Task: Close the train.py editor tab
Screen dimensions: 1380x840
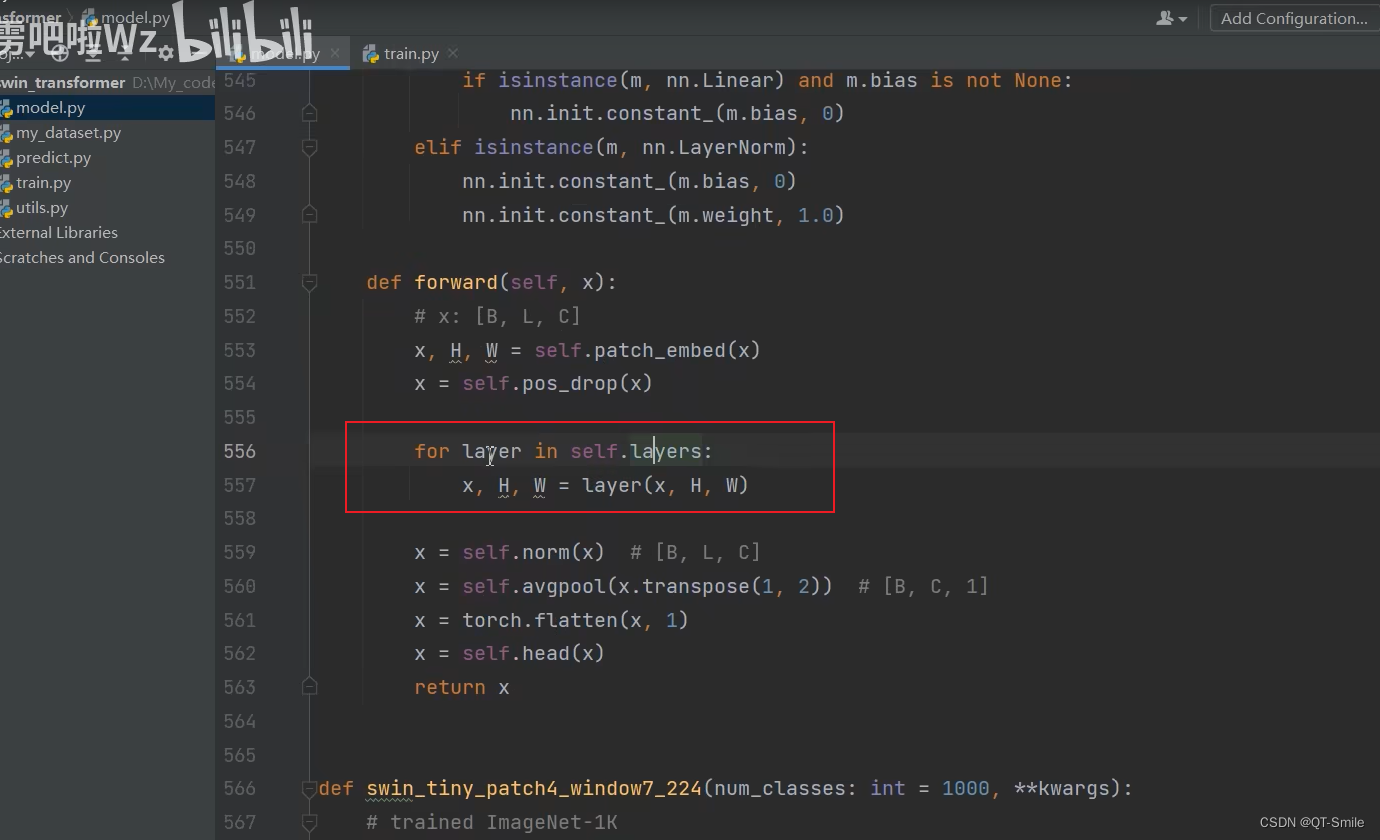Action: pos(453,53)
